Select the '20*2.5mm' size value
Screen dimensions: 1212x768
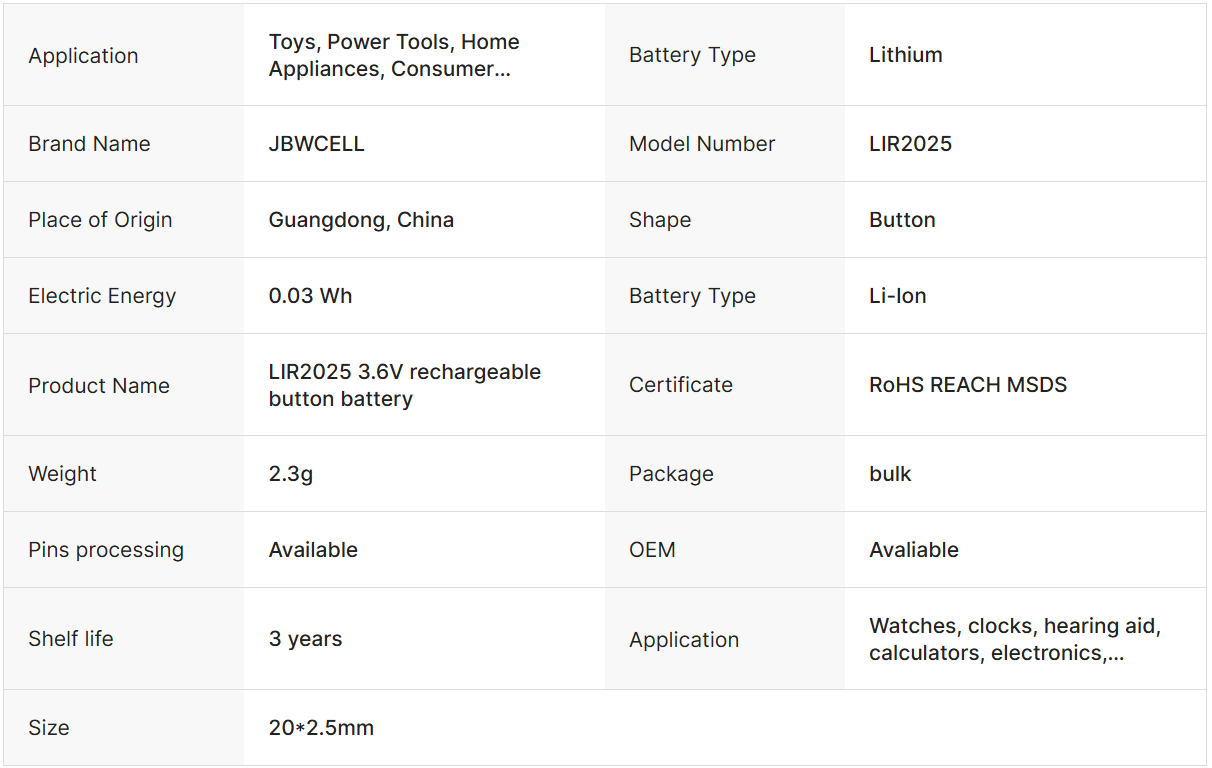tap(321, 728)
